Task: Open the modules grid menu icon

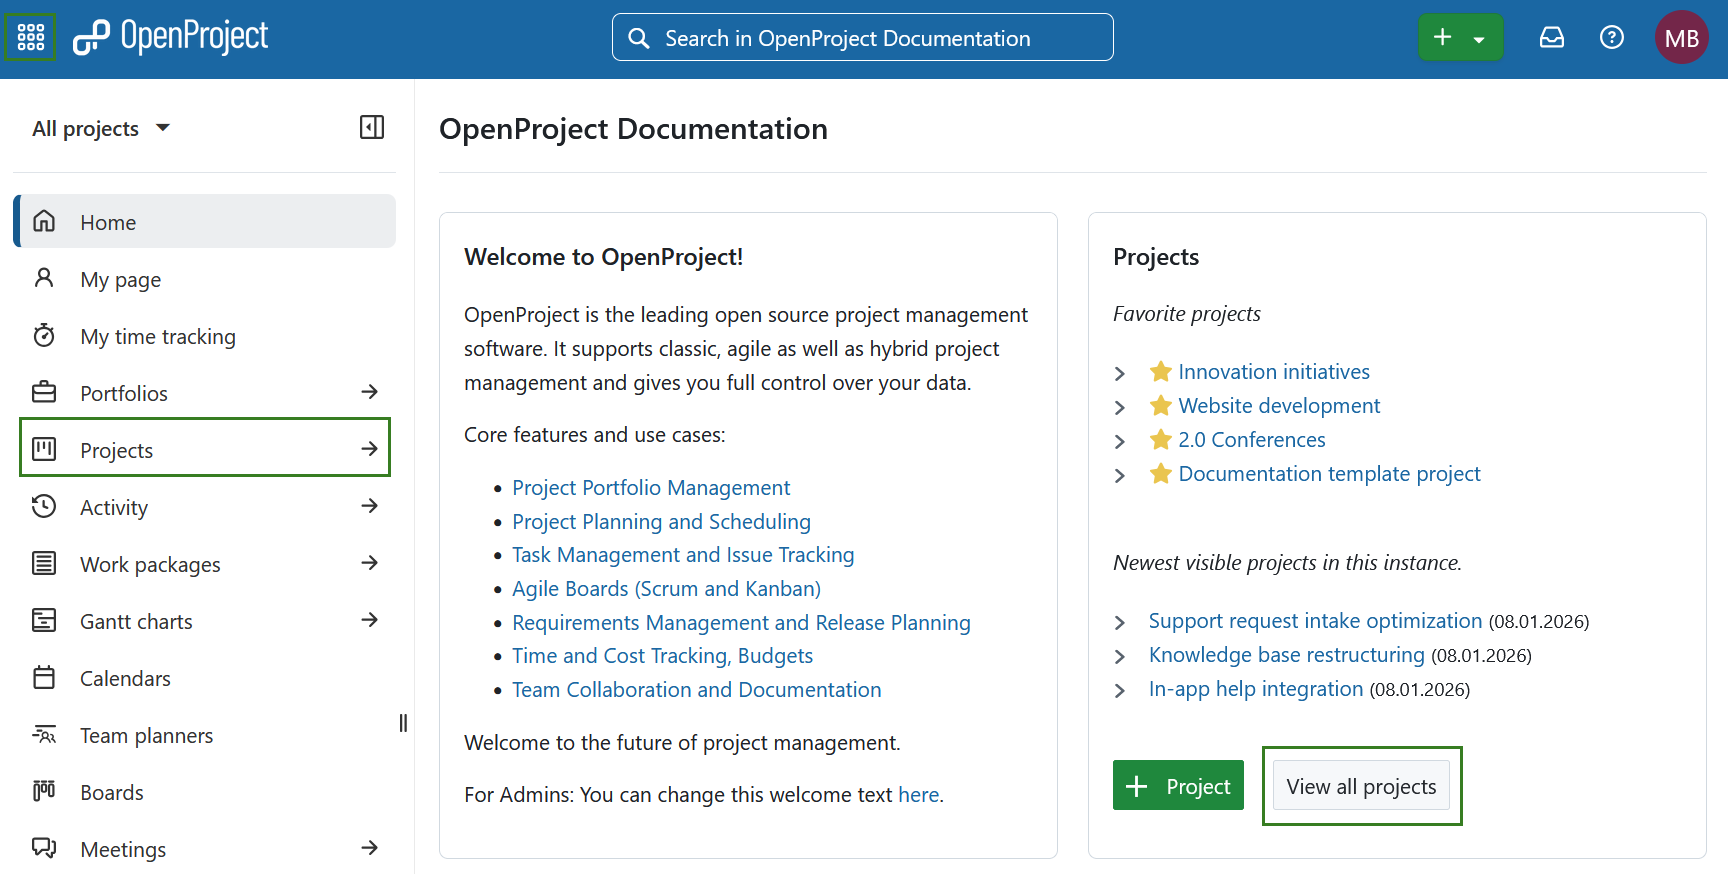Action: pos(31,38)
